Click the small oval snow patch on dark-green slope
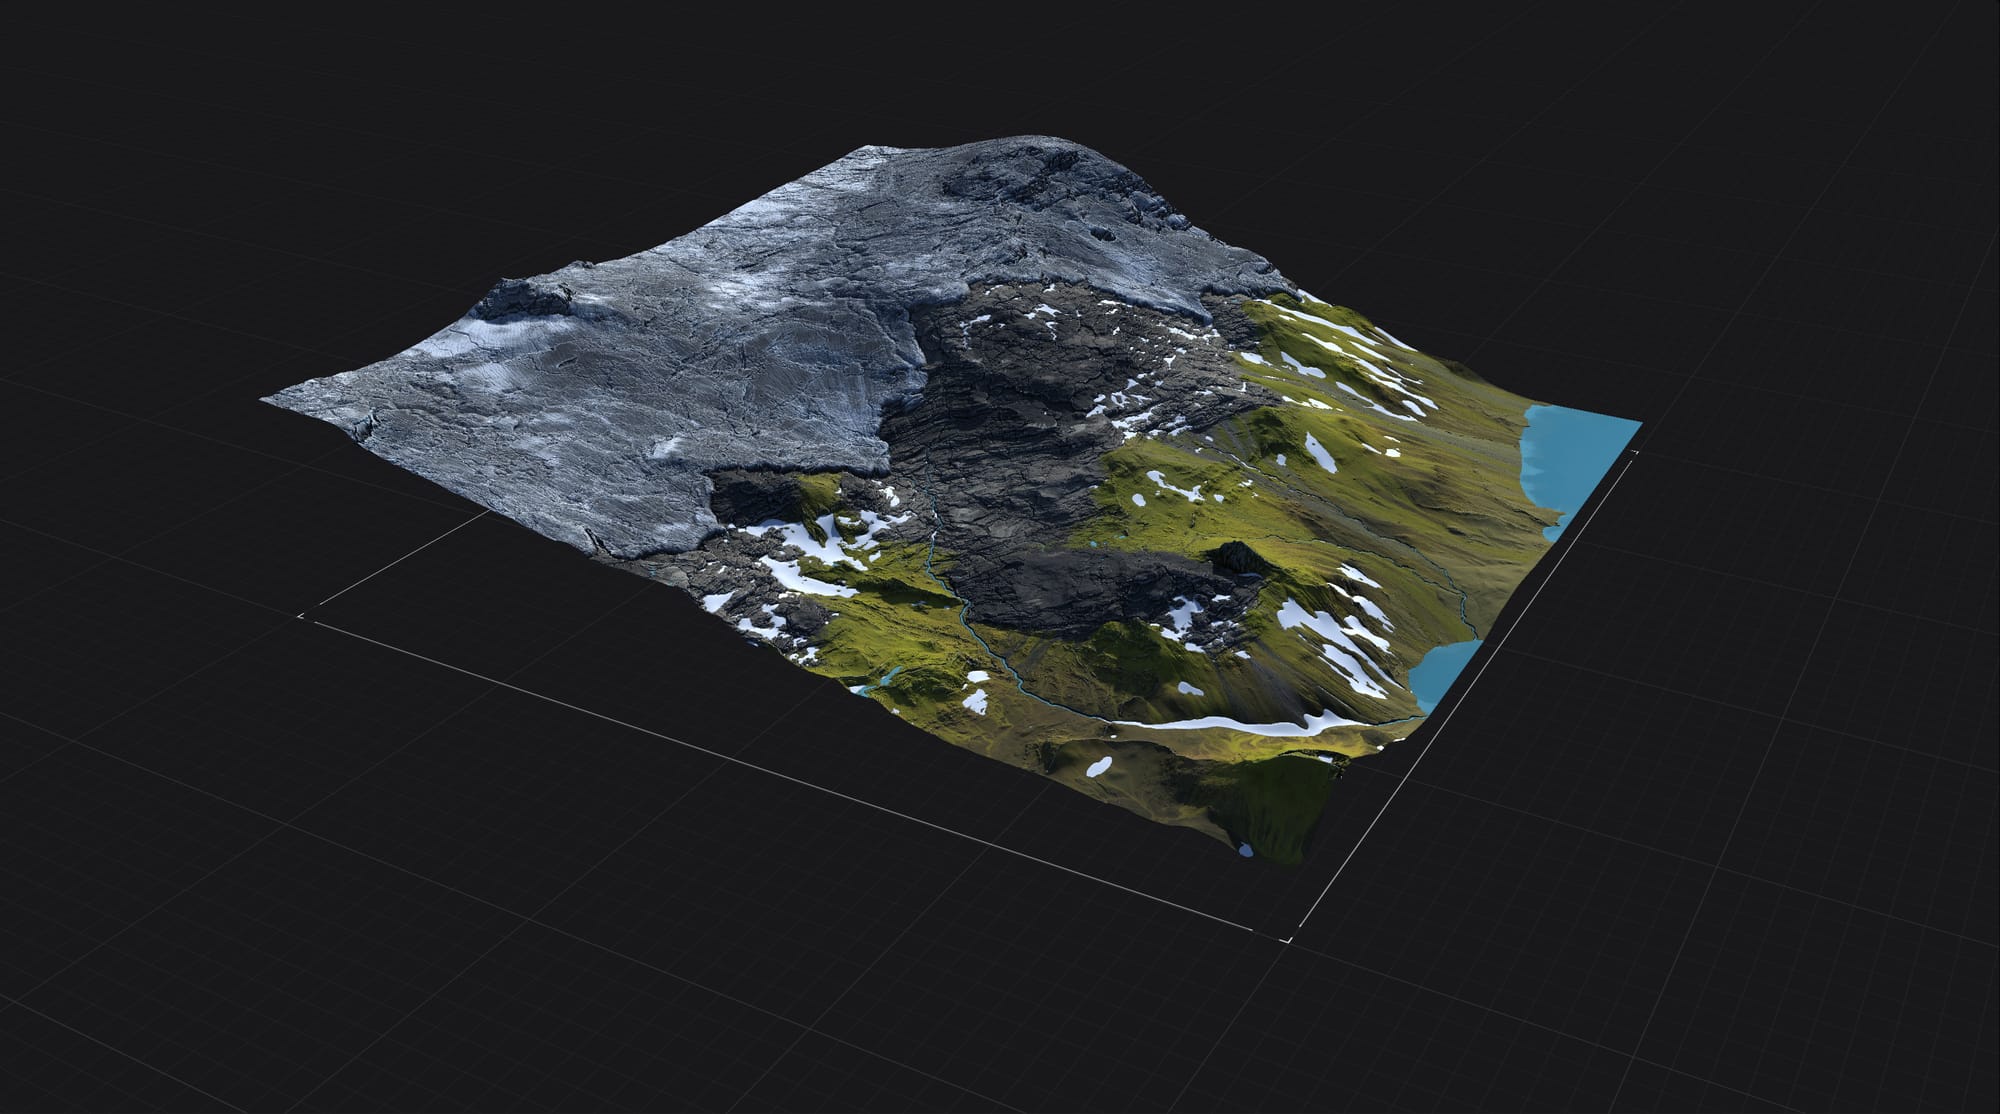 point(1099,767)
